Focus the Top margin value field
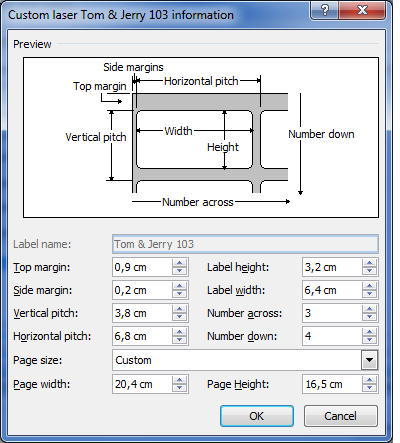This screenshot has height=443, width=400. [143, 267]
